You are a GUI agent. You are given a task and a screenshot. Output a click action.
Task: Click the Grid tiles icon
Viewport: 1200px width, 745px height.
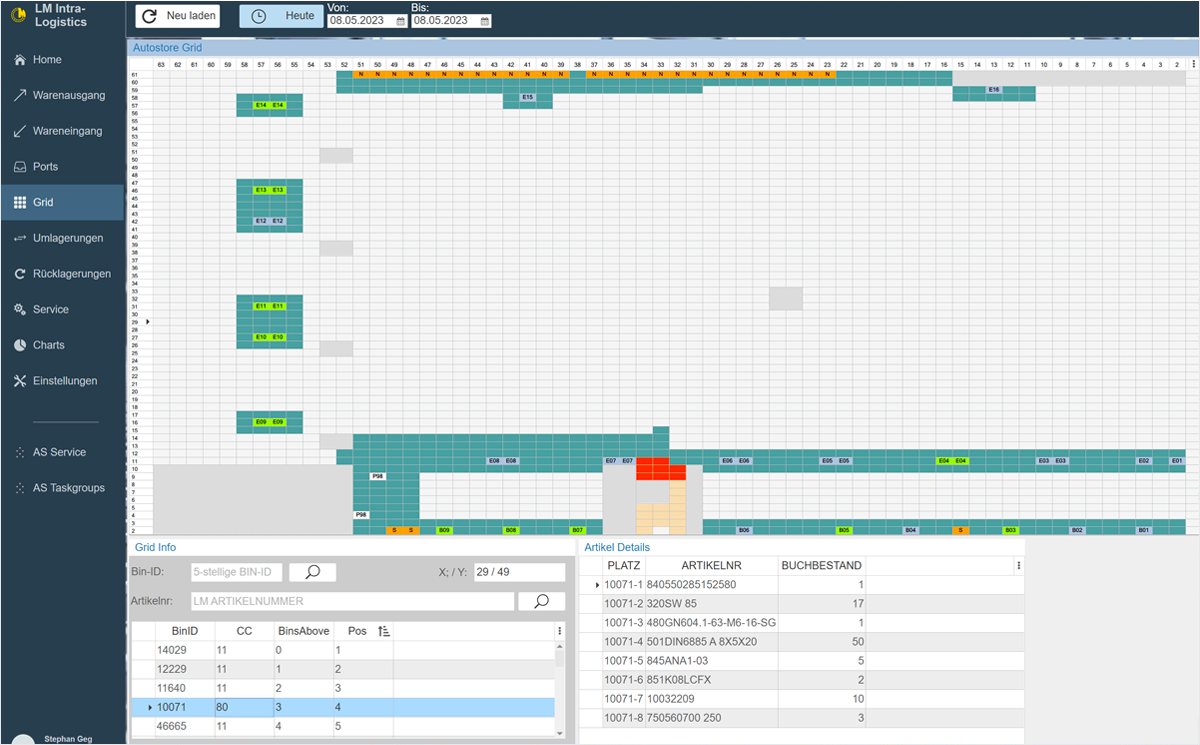[20, 202]
